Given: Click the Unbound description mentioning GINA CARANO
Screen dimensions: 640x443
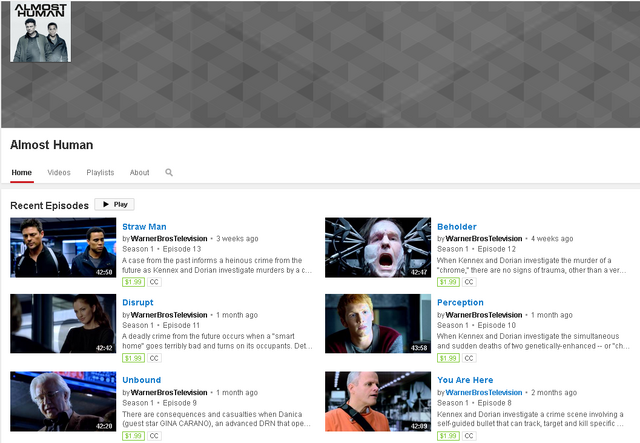Looking at the screenshot, I should point(216,419).
